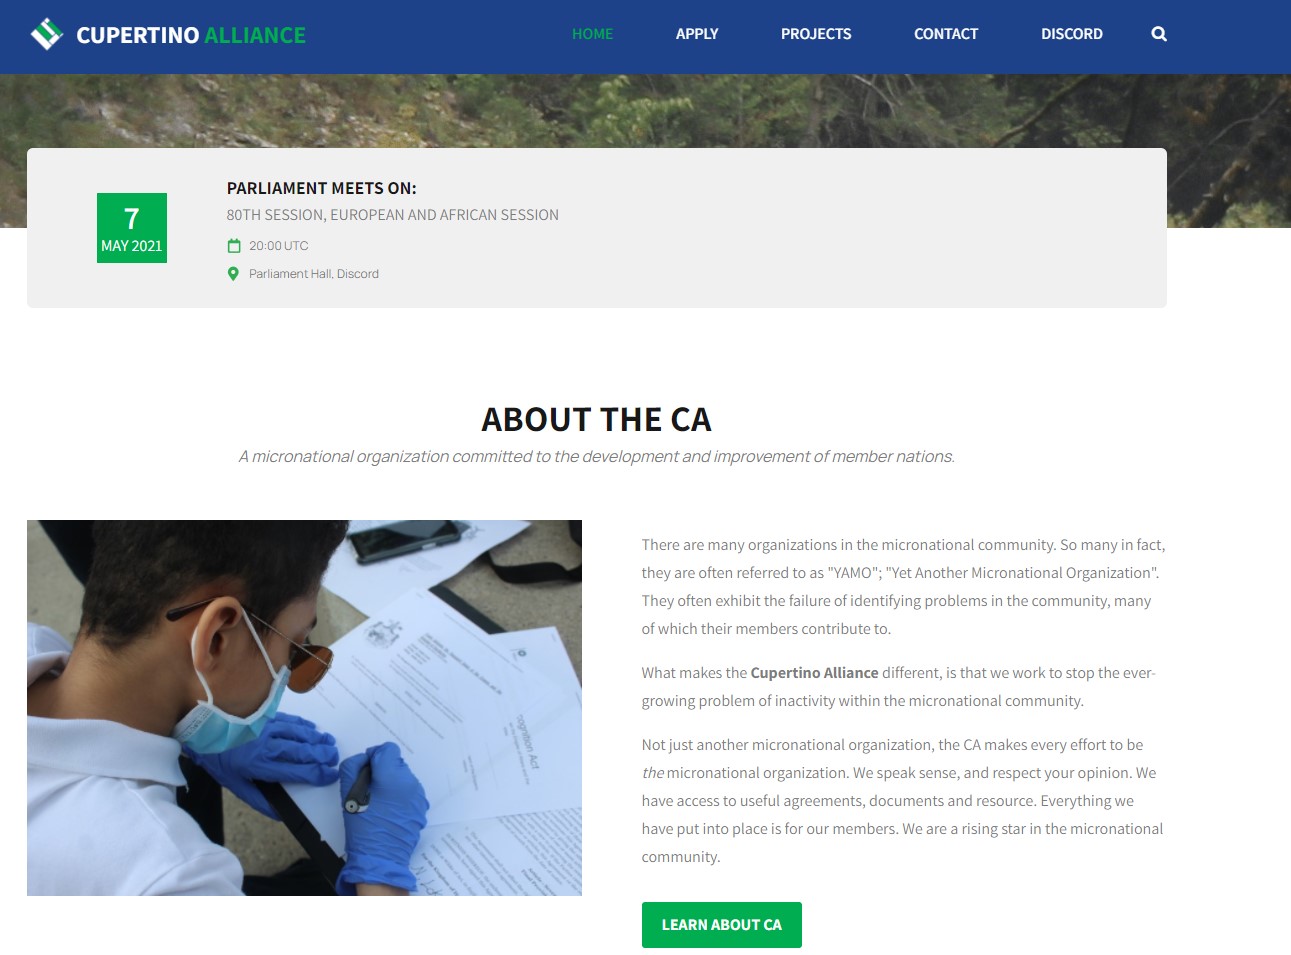Image resolution: width=1291 pixels, height=955 pixels.
Task: Open the search magnifier icon in navbar
Action: click(x=1159, y=34)
